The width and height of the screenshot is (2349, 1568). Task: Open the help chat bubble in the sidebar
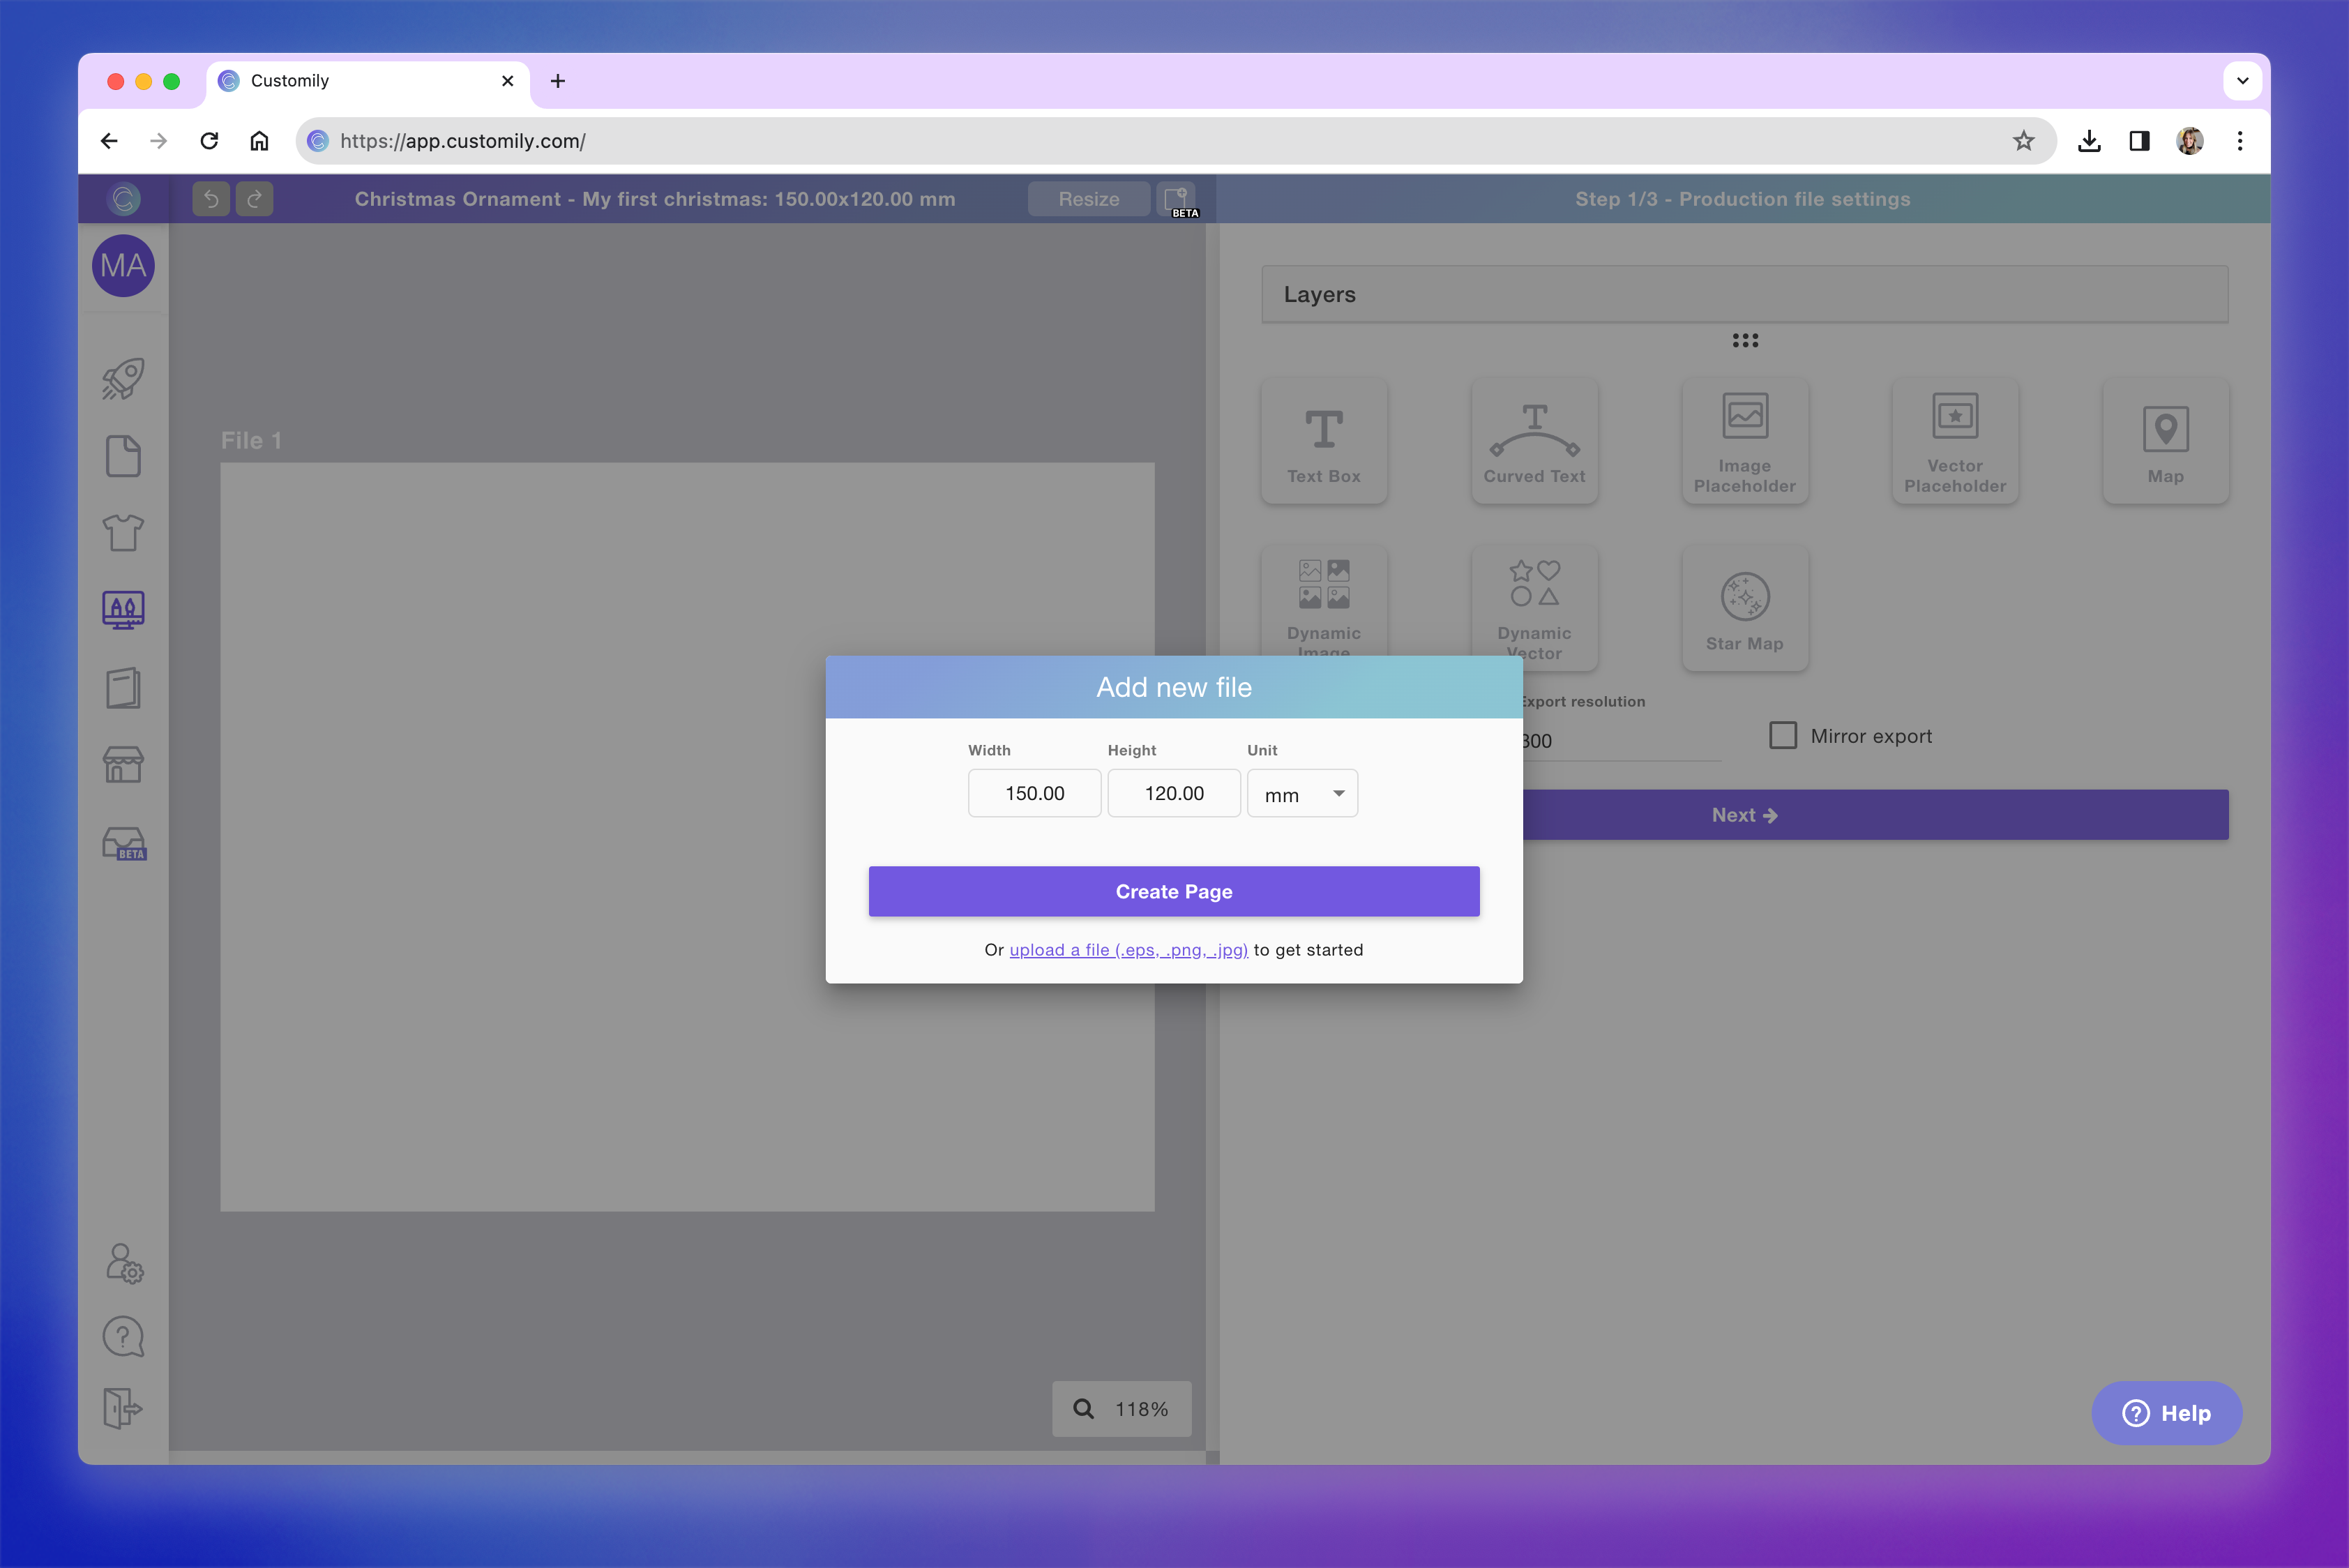122,1336
